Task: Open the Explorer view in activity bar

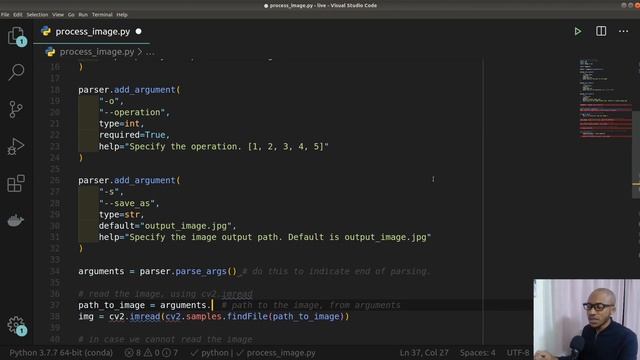Action: [x=16, y=36]
